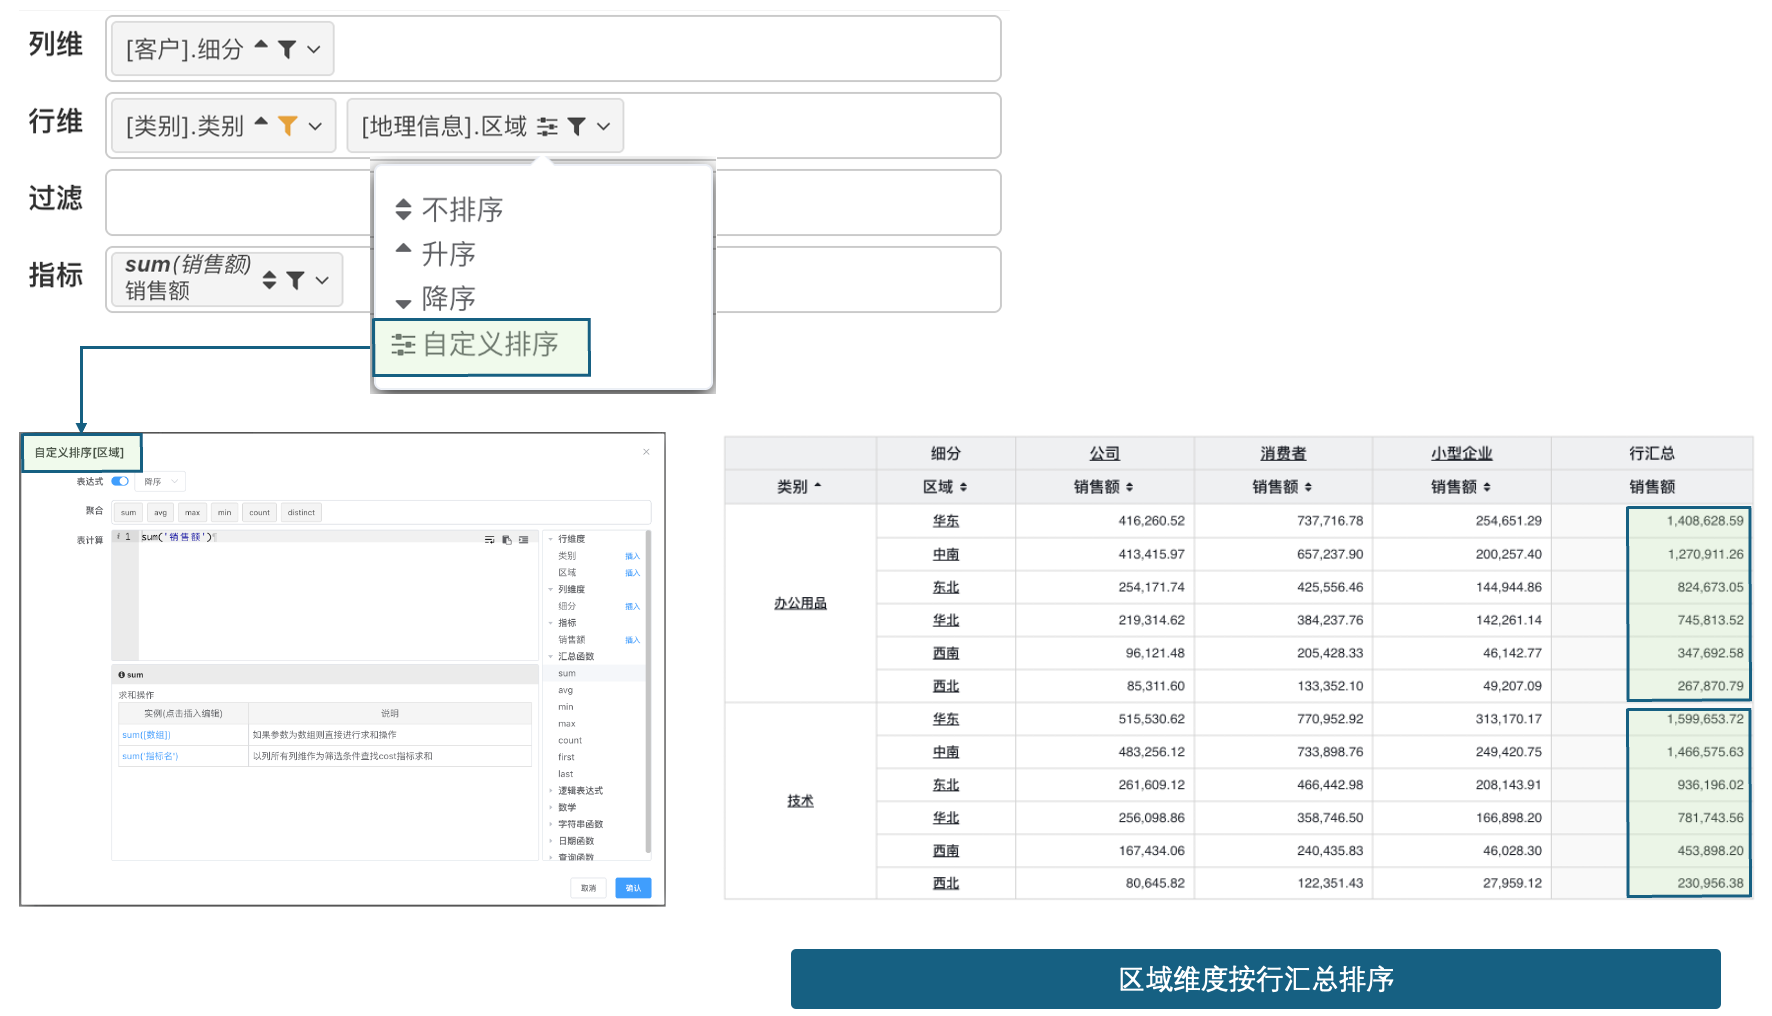
Task: Select sum in function tree
Action: click(567, 673)
